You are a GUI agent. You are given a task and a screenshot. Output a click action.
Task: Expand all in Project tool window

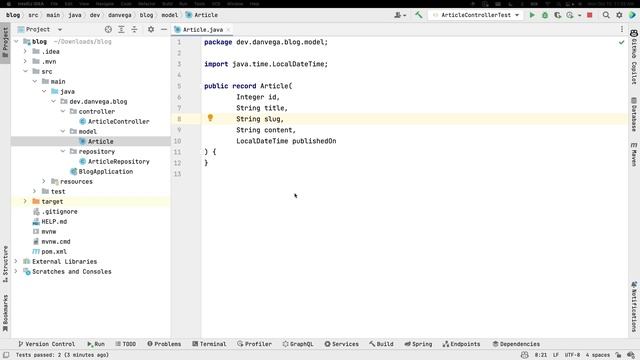[x=121, y=29]
